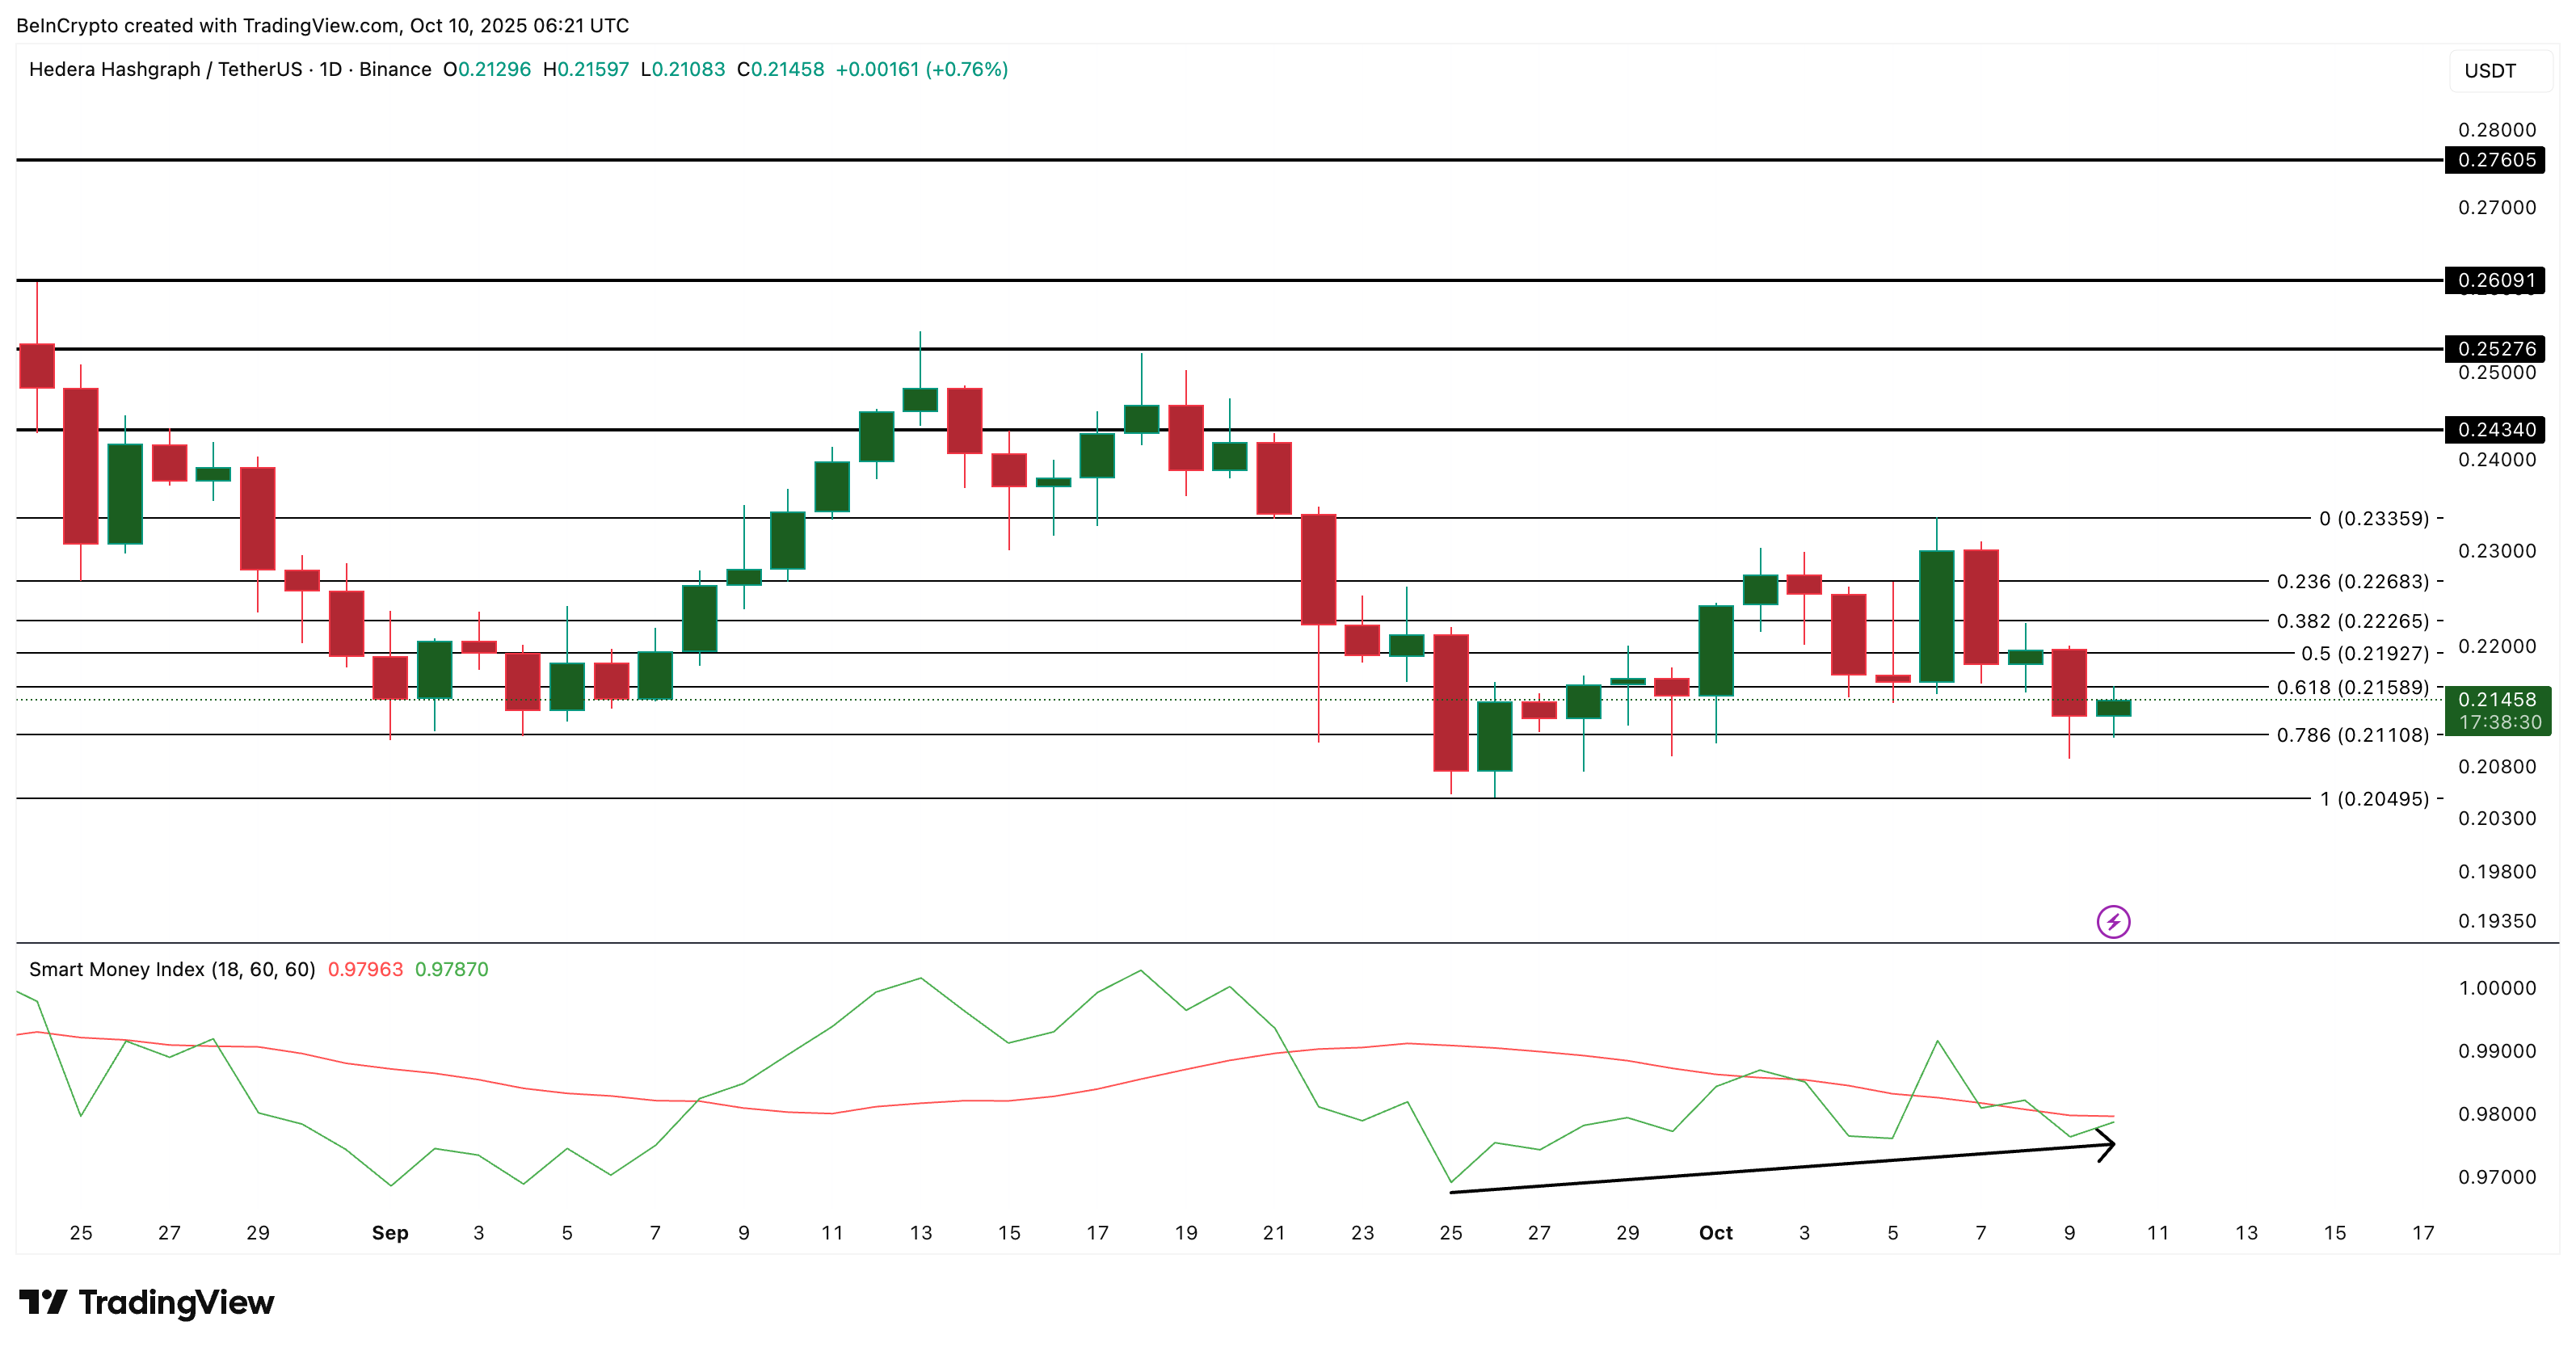The width and height of the screenshot is (2576, 1351).
Task: Click the Fib 1 (0.20495) label
Action: click(x=2373, y=798)
